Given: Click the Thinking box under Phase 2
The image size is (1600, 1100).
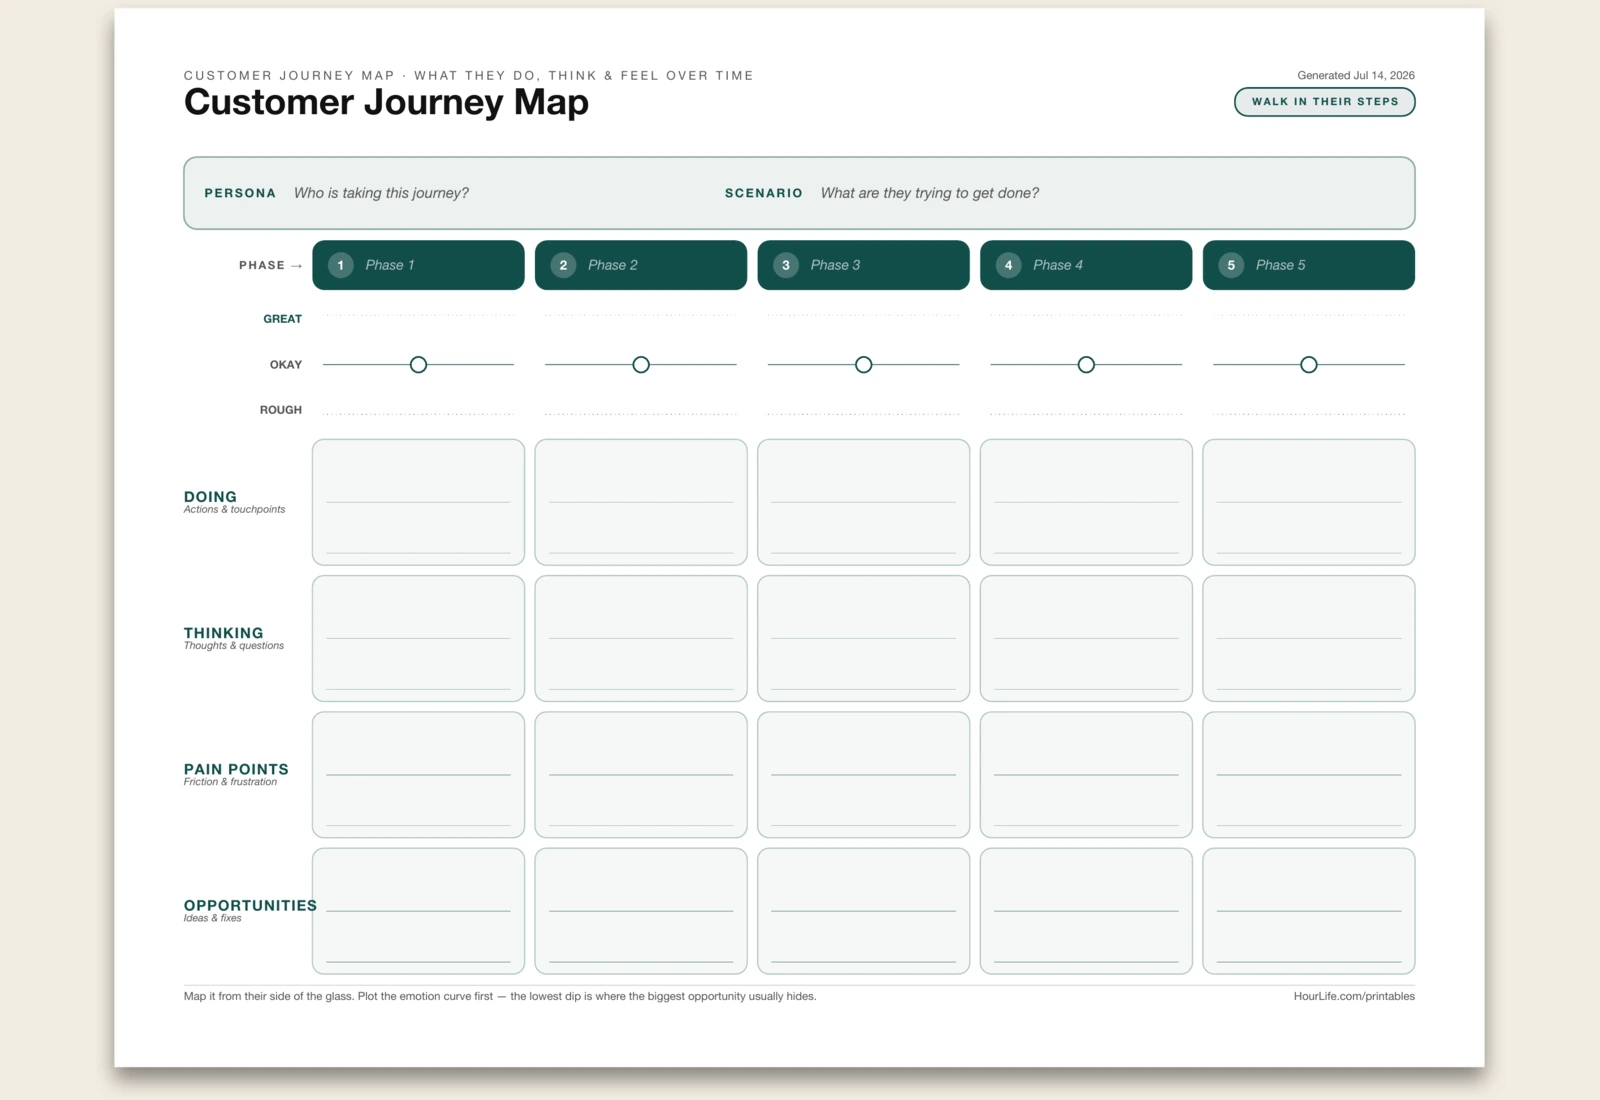Looking at the screenshot, I should click(641, 638).
